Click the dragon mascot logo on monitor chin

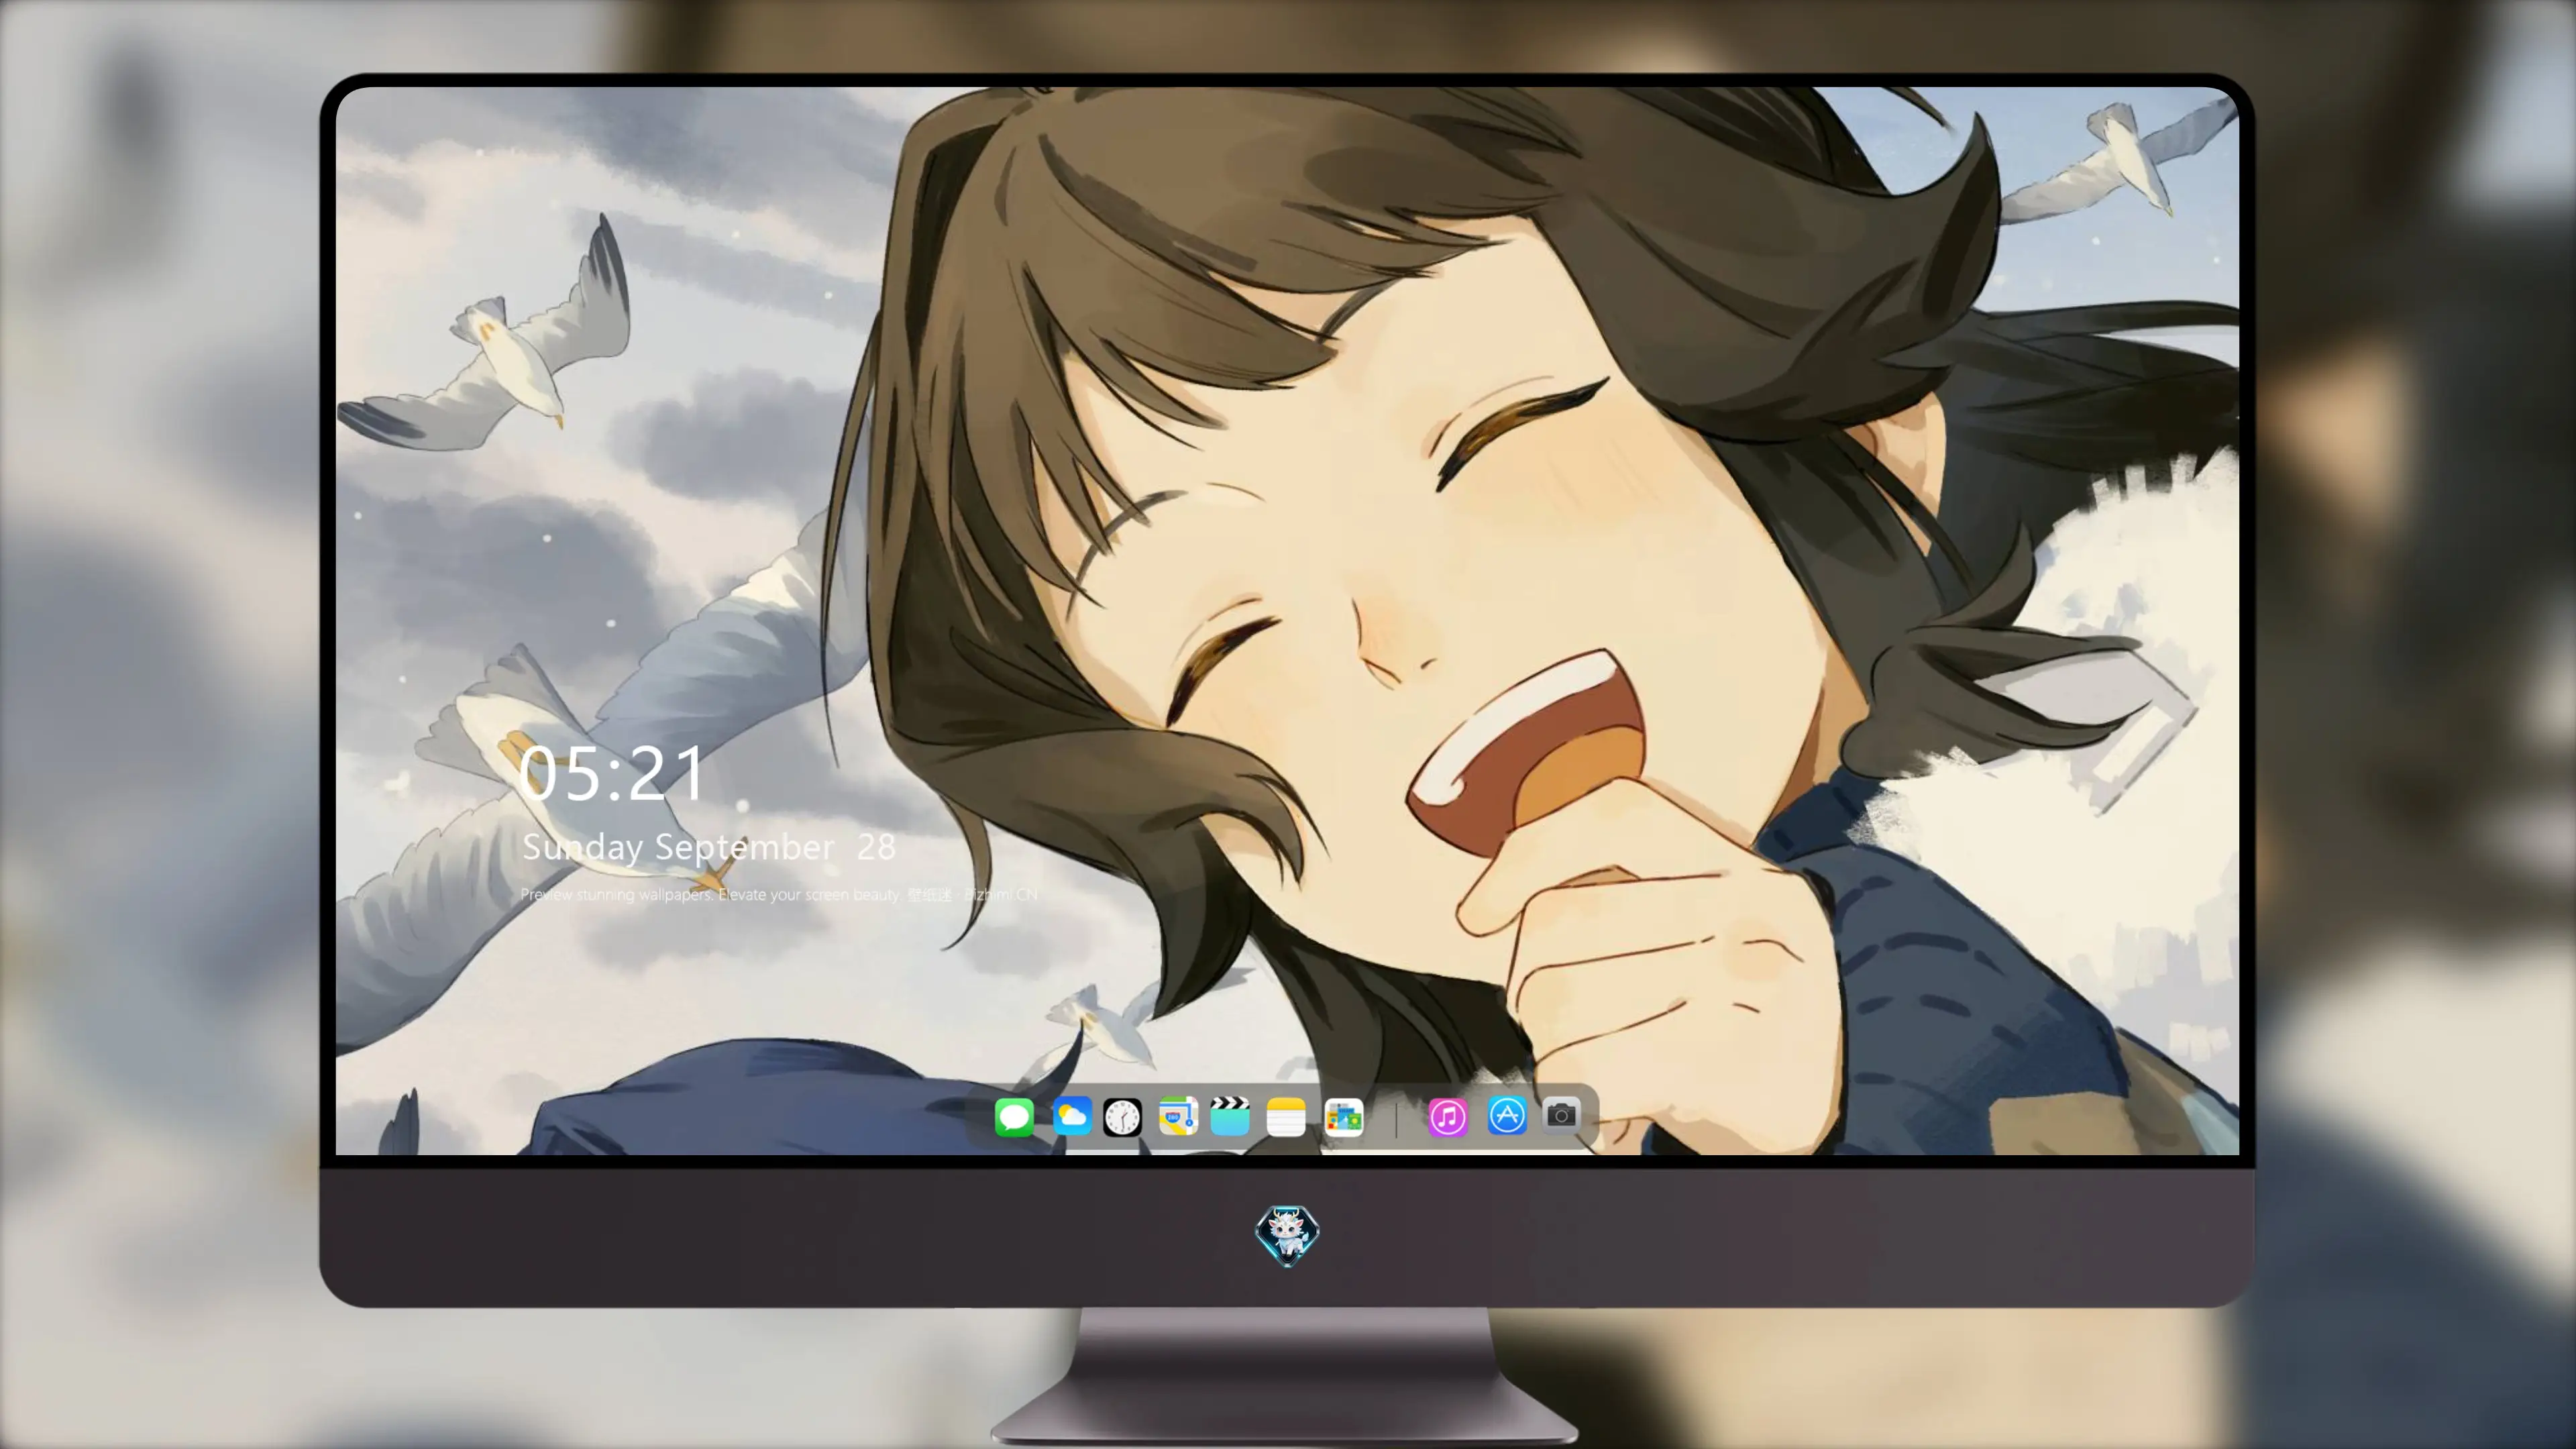click(x=1287, y=1235)
